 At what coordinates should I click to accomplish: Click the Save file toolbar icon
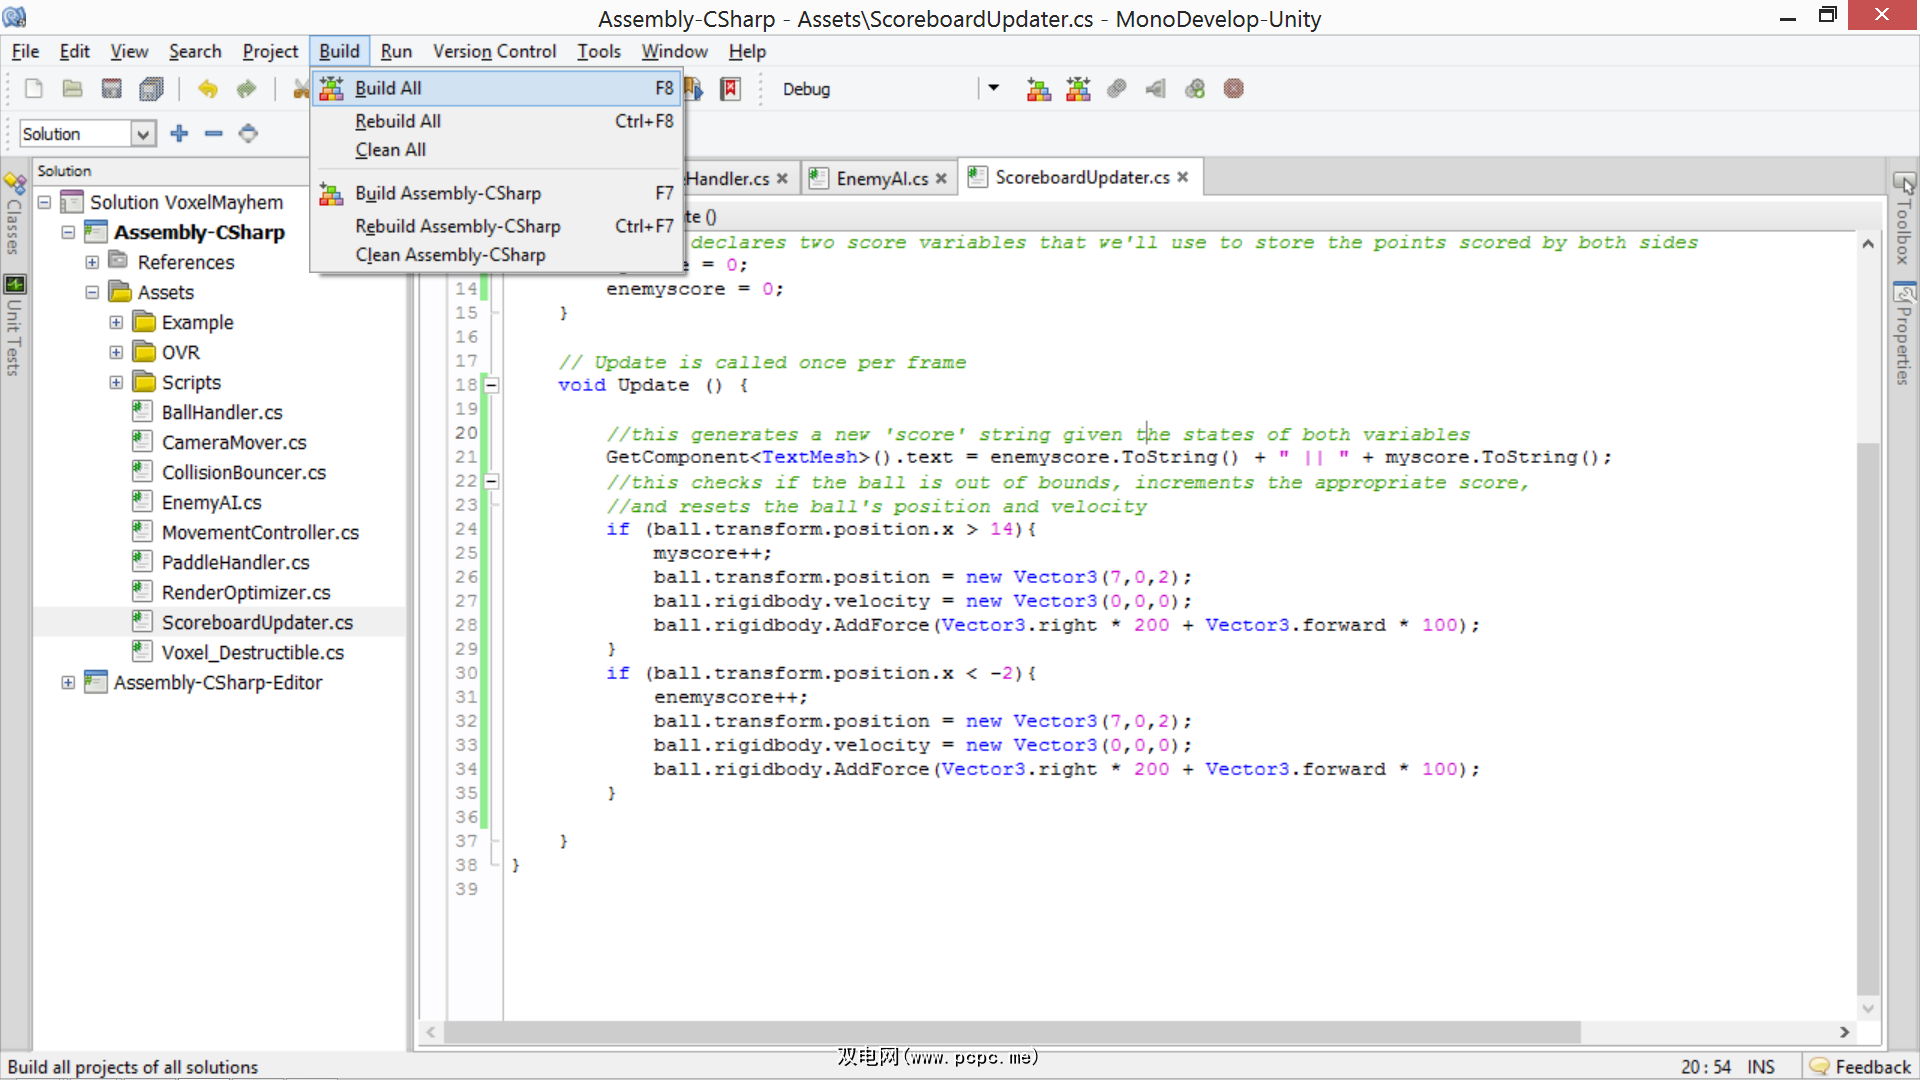(x=111, y=89)
